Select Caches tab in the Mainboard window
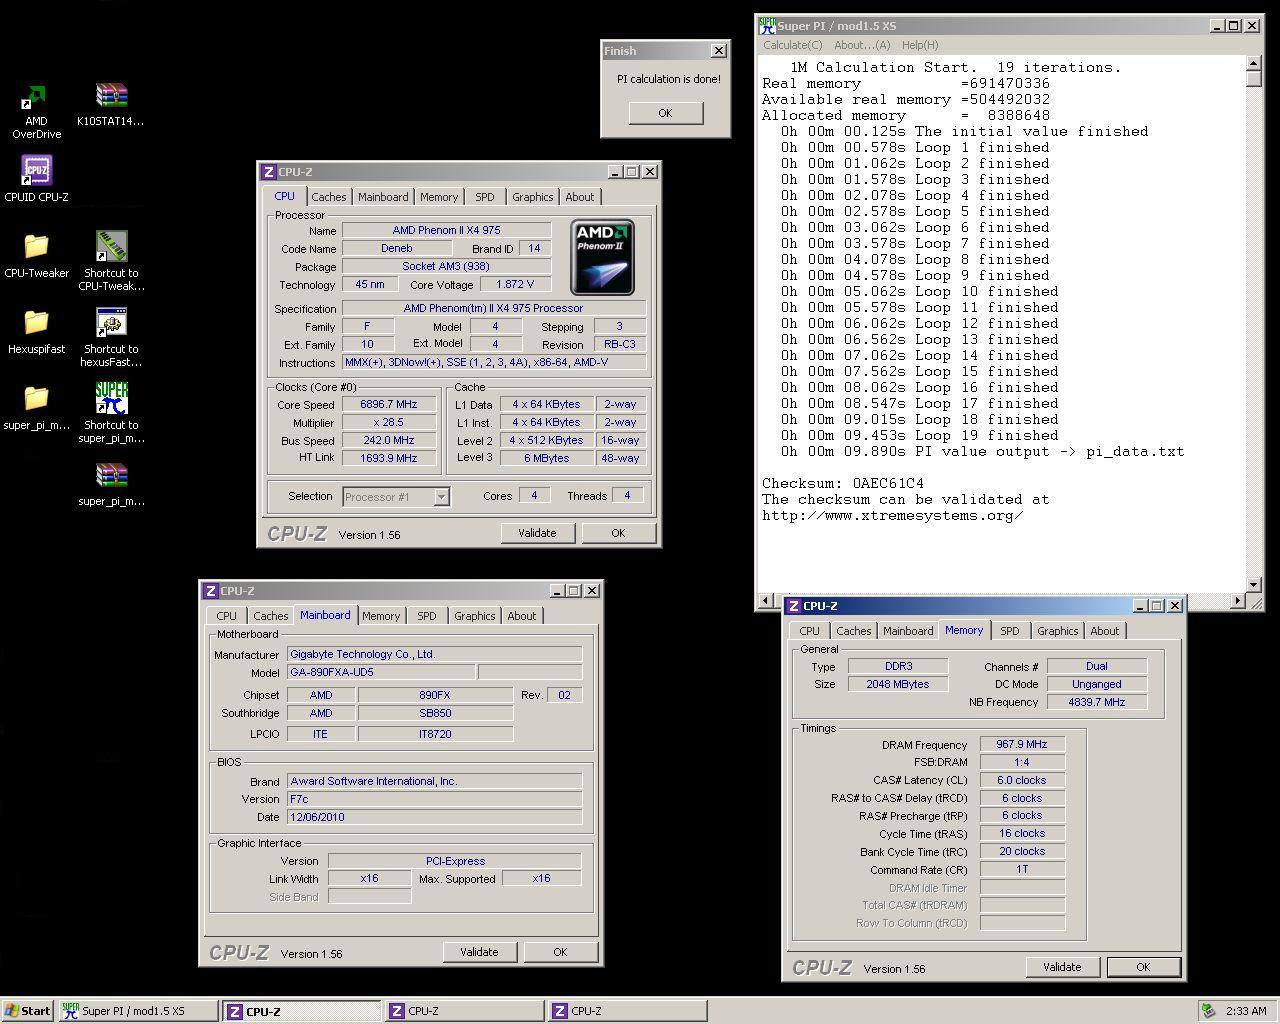Image resolution: width=1280 pixels, height=1024 pixels. (x=270, y=616)
